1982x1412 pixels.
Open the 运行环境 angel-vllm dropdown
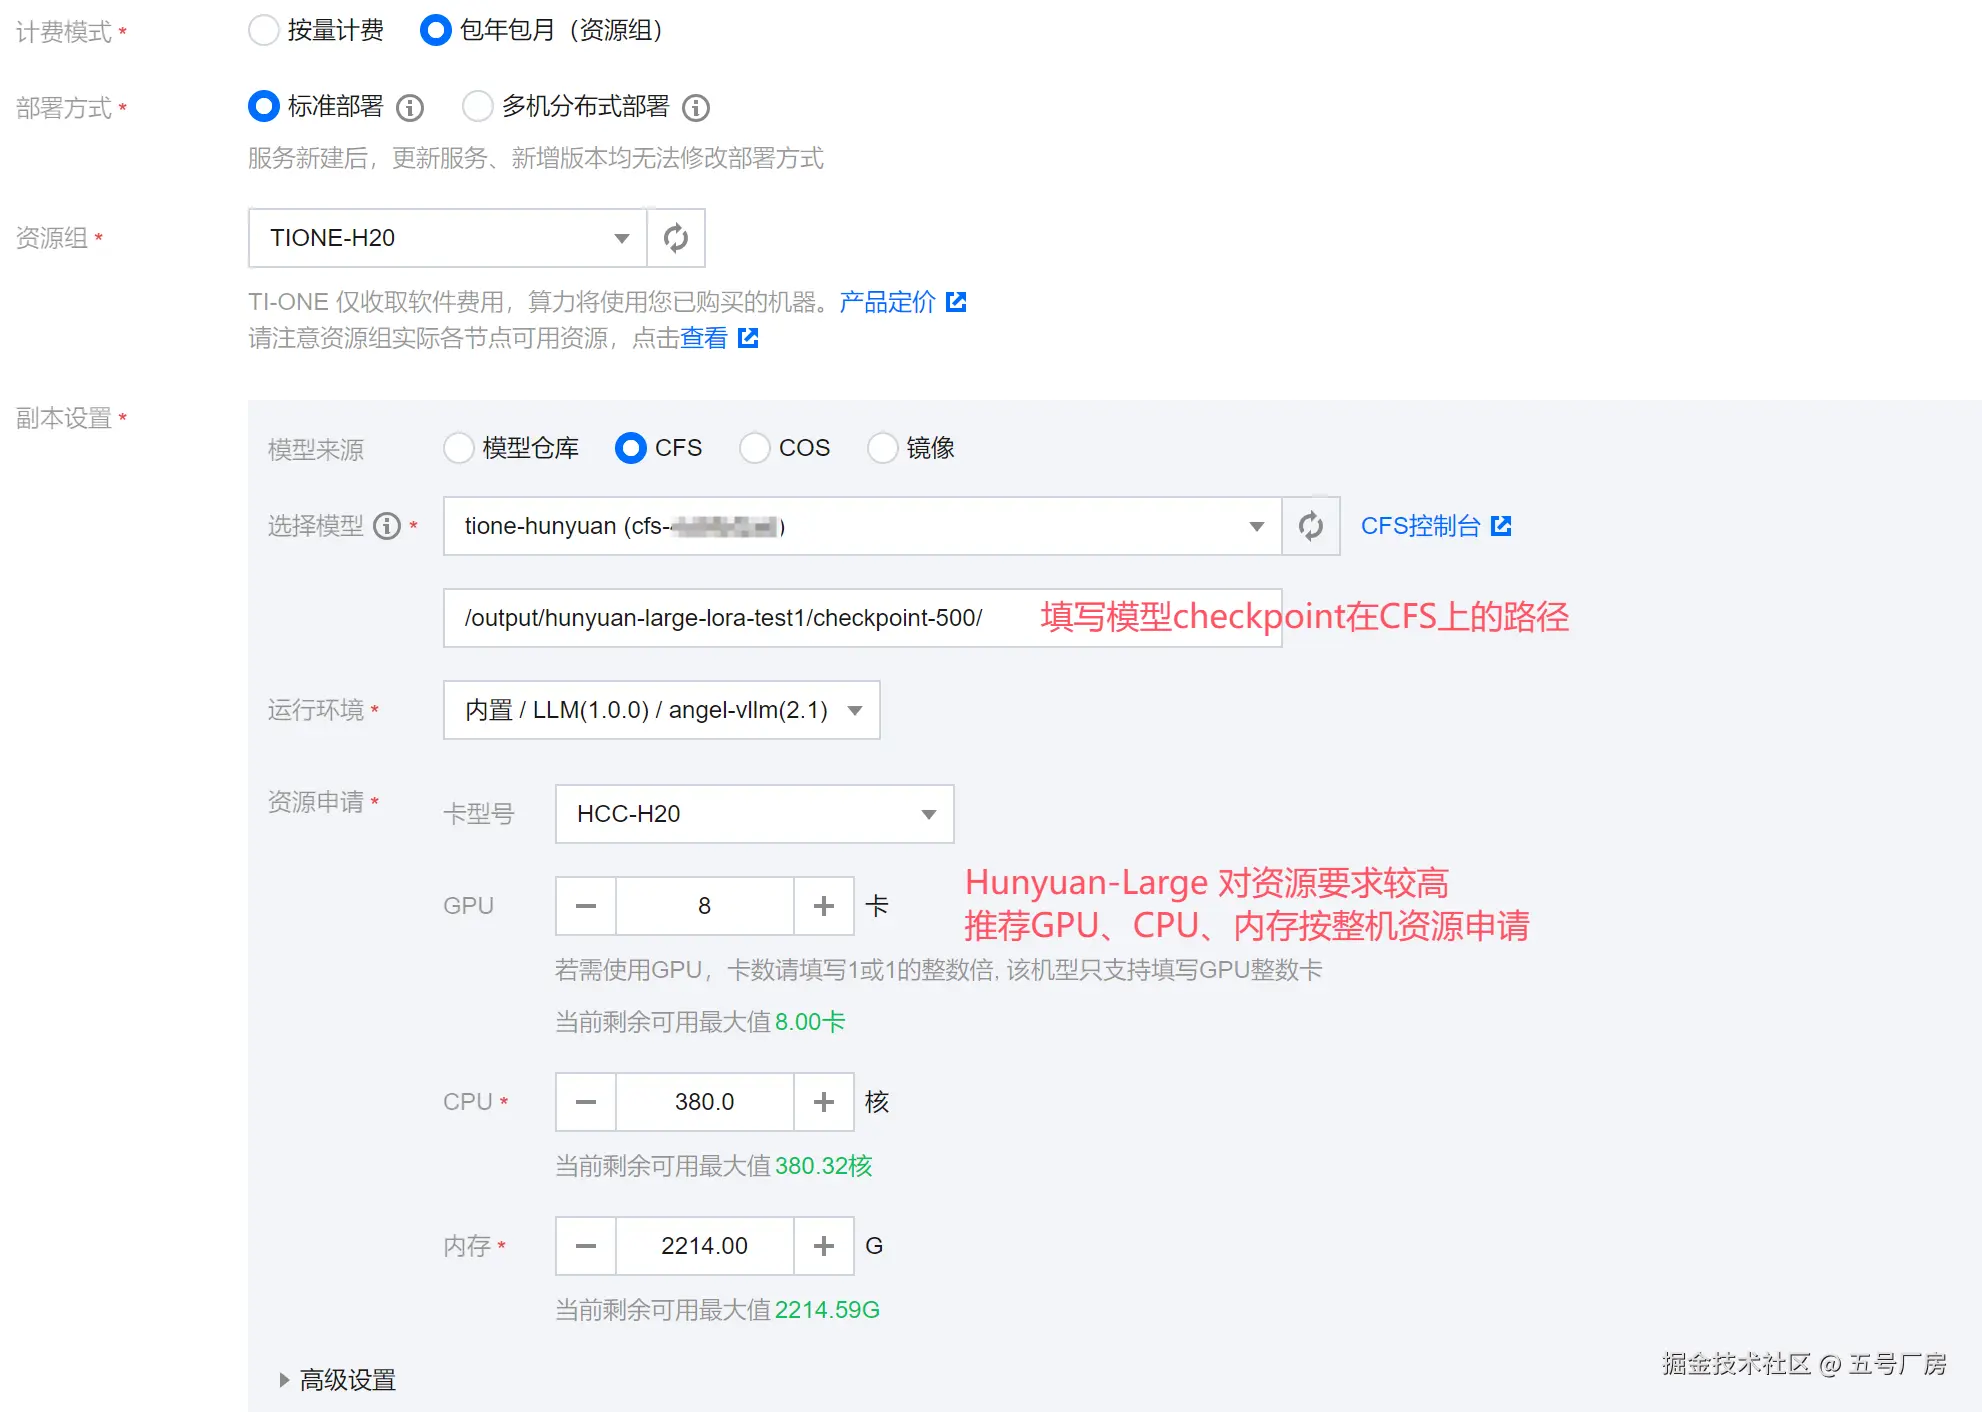pos(661,710)
